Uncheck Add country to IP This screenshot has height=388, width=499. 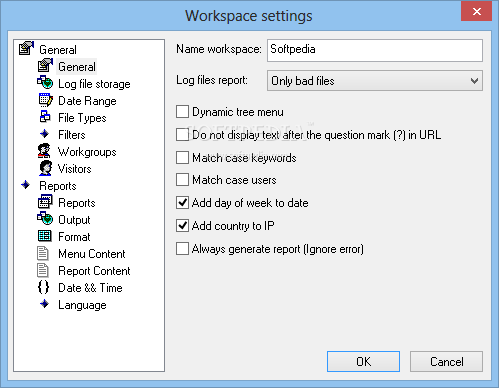pos(182,226)
